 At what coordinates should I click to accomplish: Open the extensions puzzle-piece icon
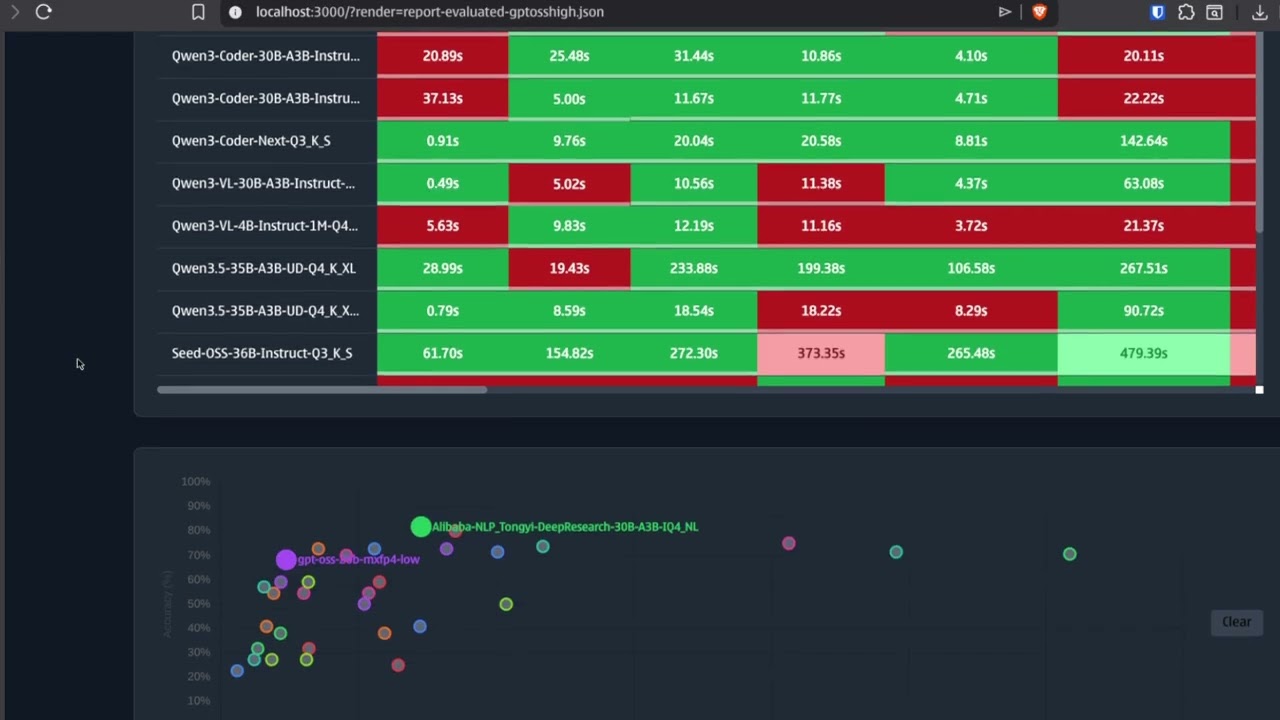[x=1186, y=12]
